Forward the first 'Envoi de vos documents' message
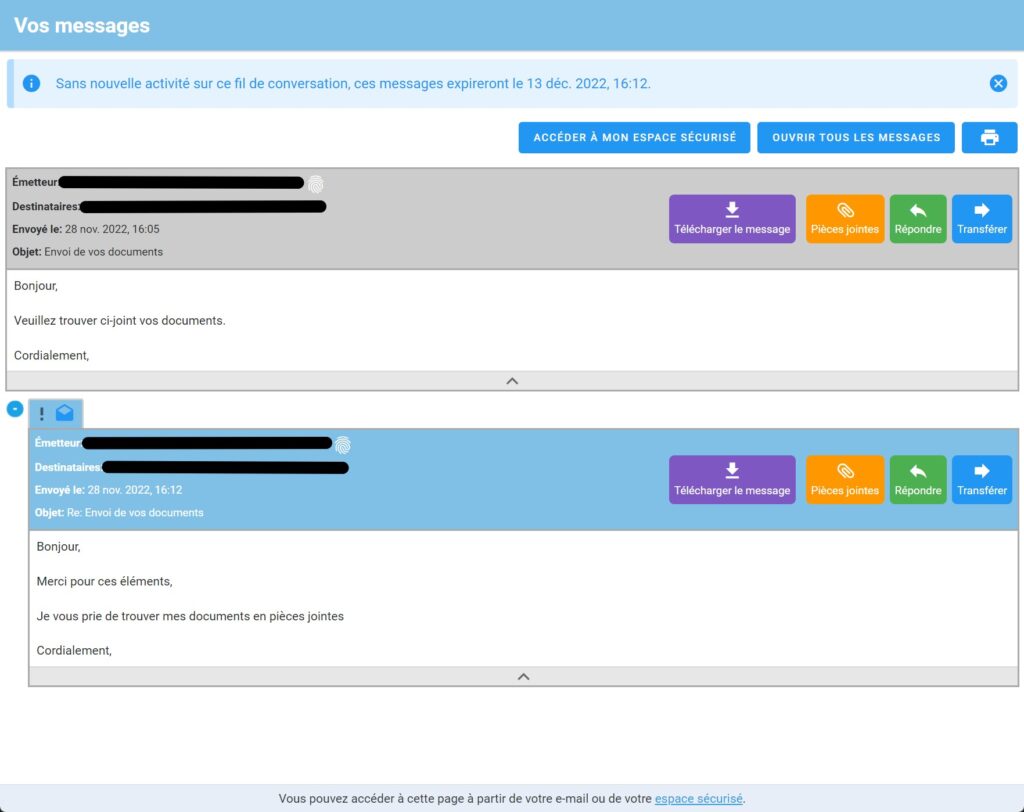The height and width of the screenshot is (812, 1024). pyautogui.click(x=981, y=219)
